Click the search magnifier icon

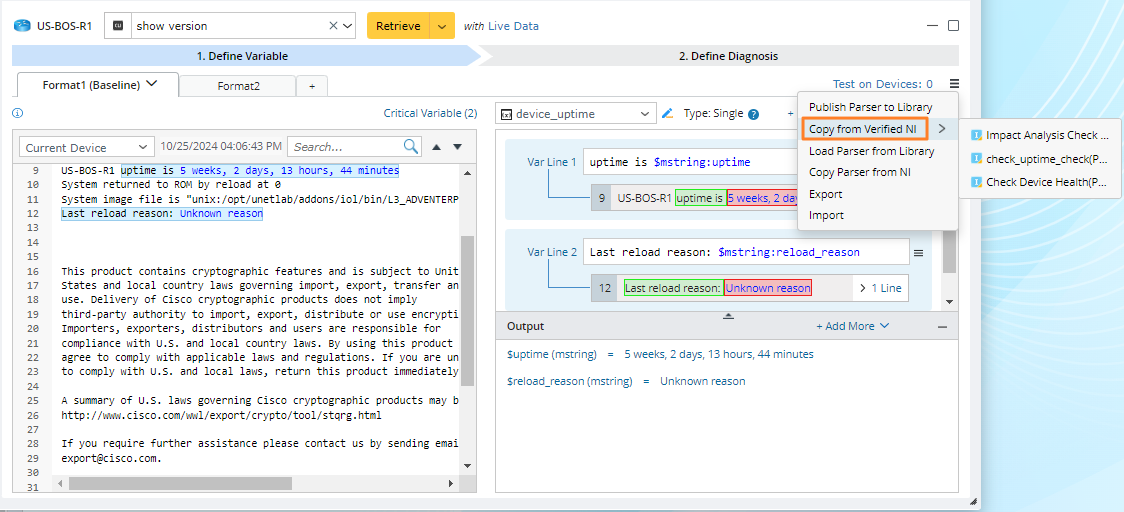[411, 147]
